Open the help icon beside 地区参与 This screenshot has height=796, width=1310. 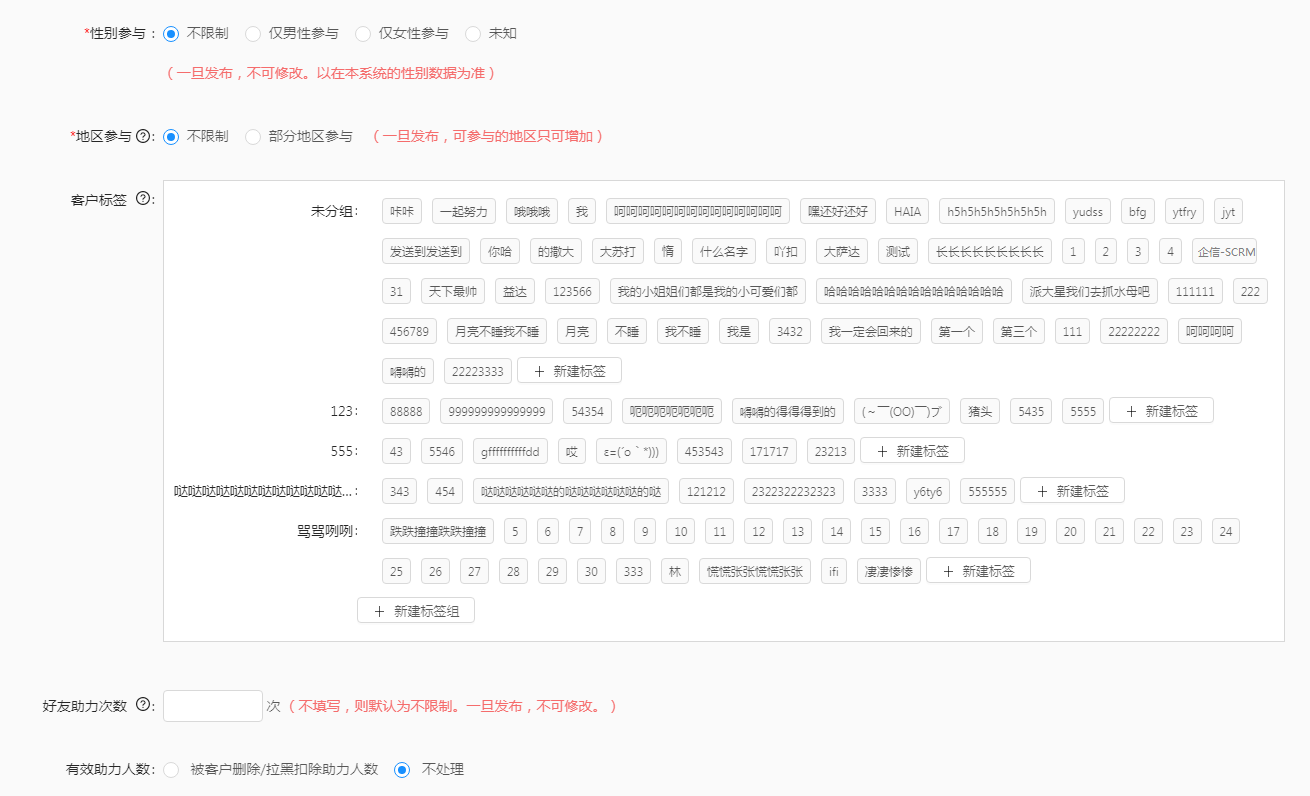point(143,136)
